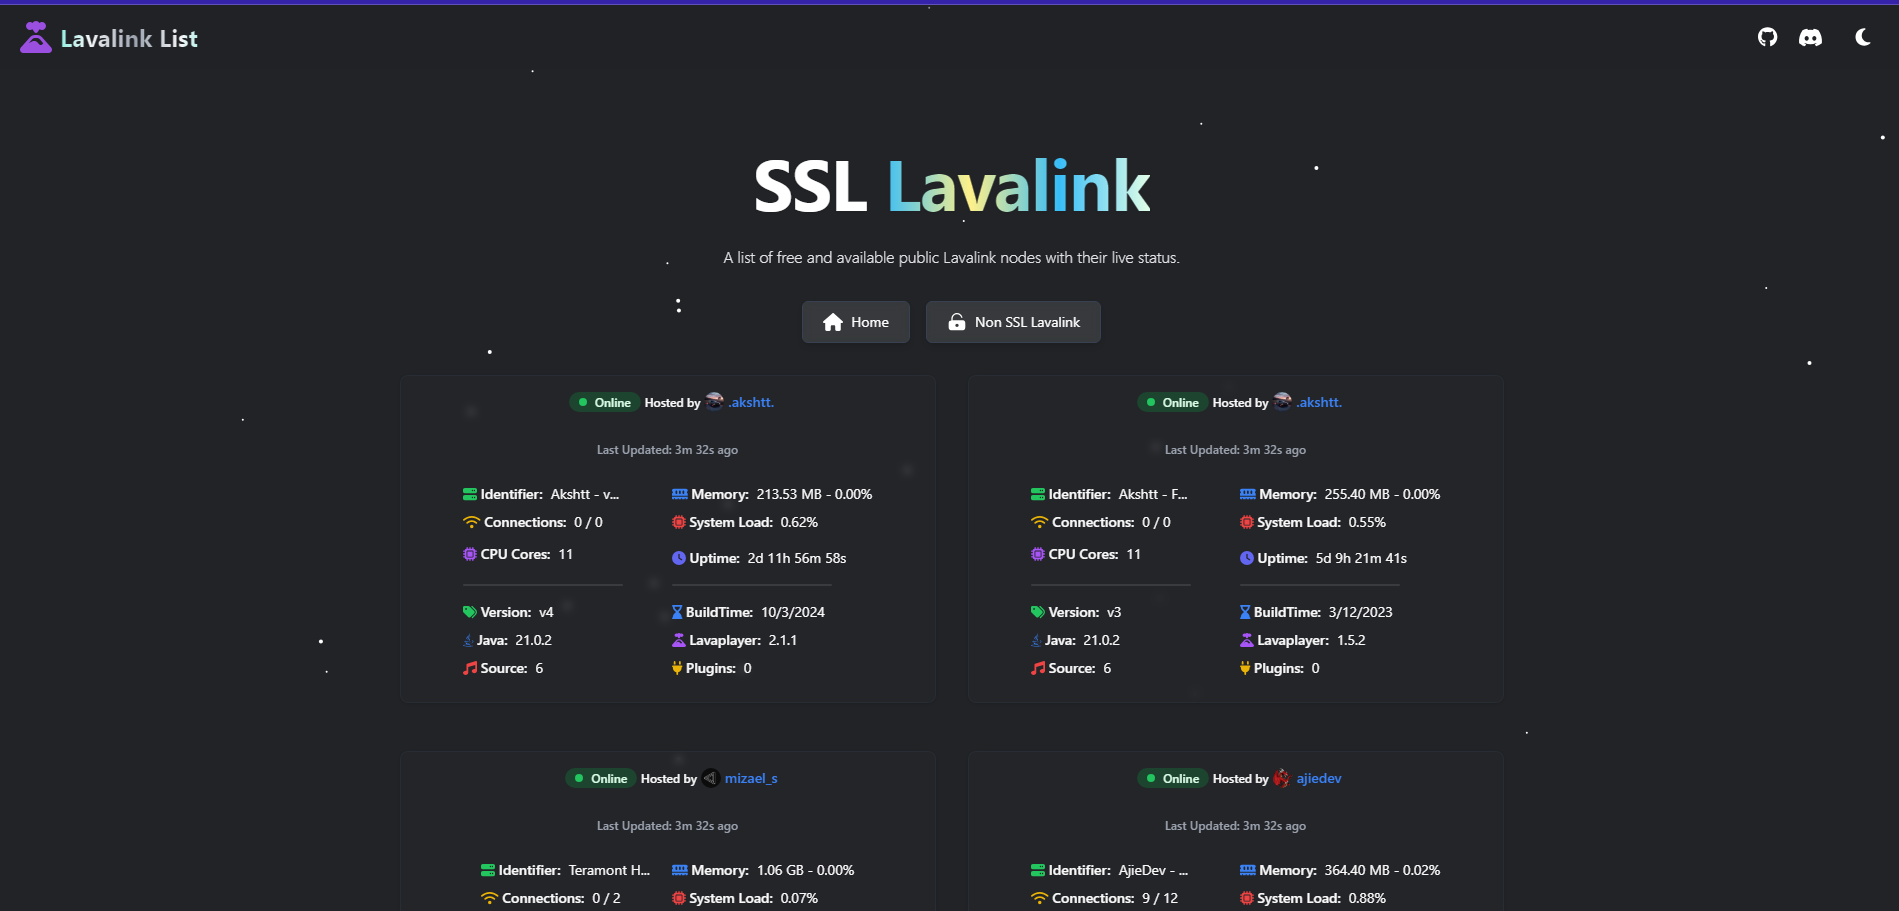Click the Lavalink List title link
The image size is (1899, 911).
pos(129,39)
